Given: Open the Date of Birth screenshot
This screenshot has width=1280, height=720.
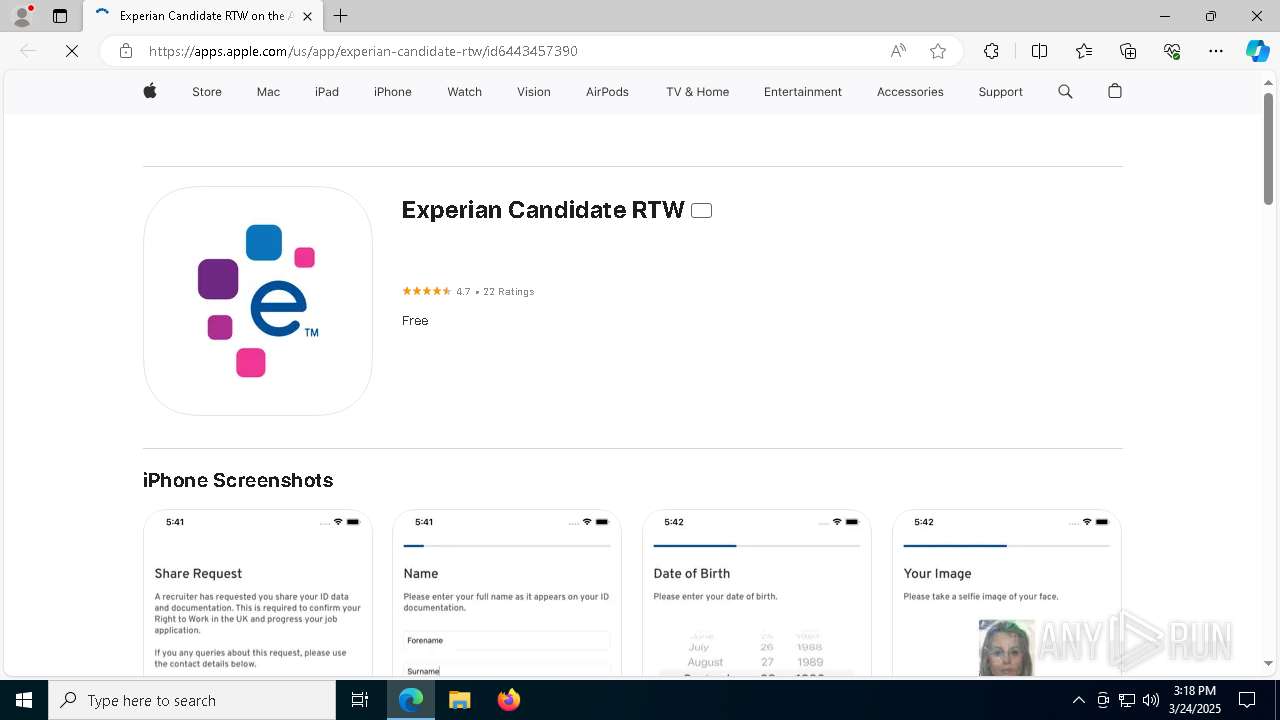Looking at the screenshot, I should (x=757, y=593).
